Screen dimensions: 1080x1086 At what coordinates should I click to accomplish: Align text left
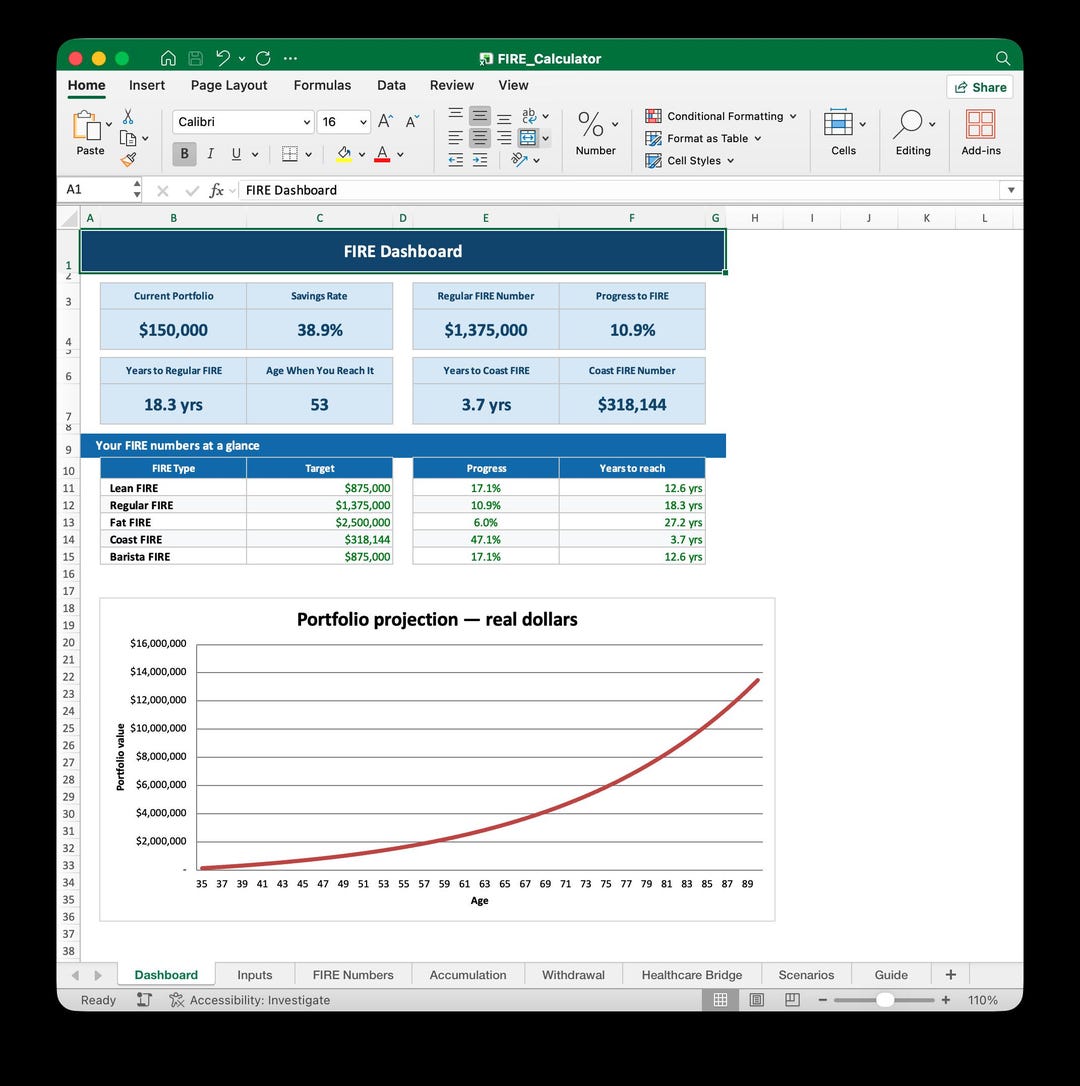[x=455, y=138]
